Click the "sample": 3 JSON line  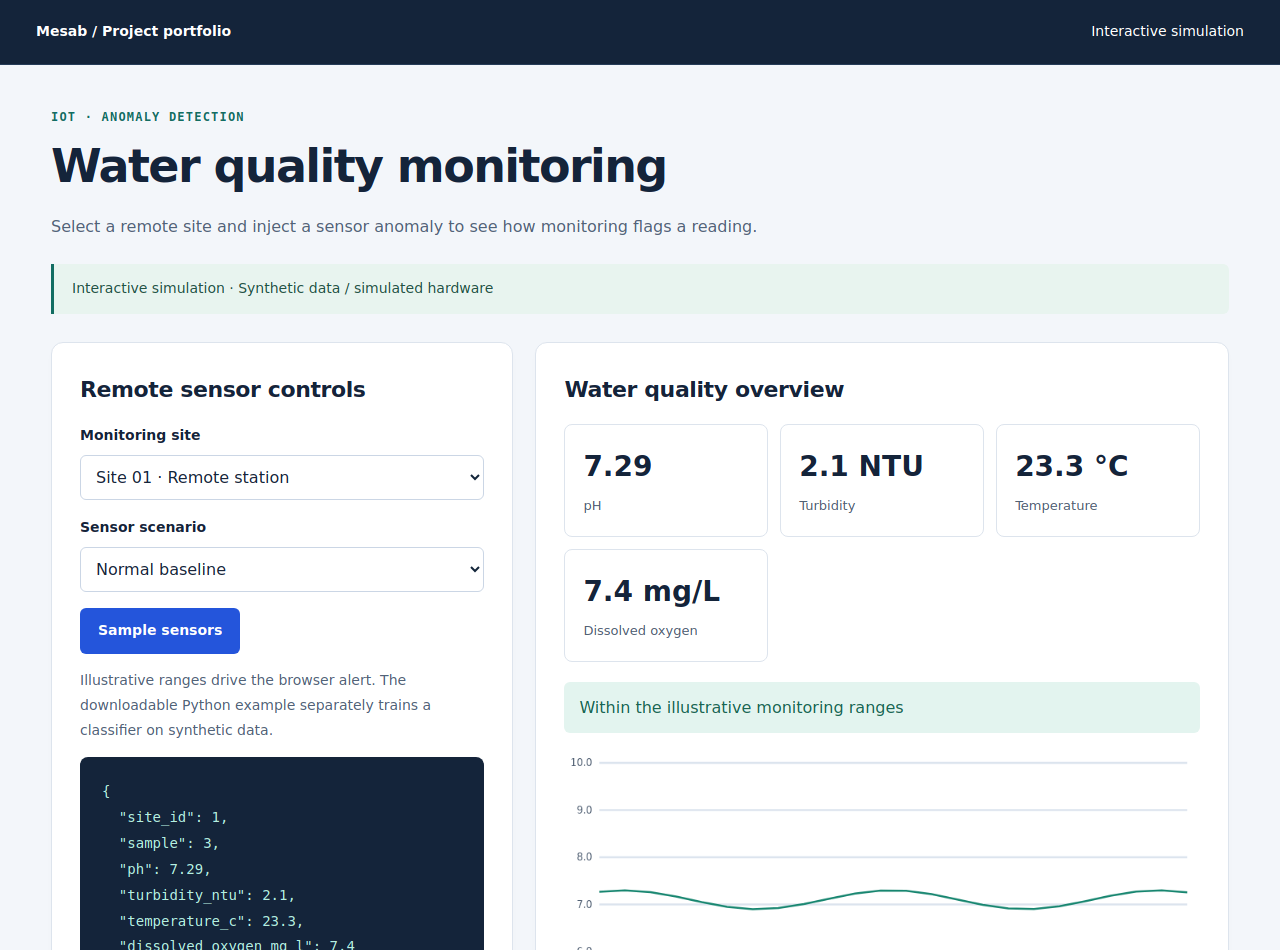click(169, 843)
